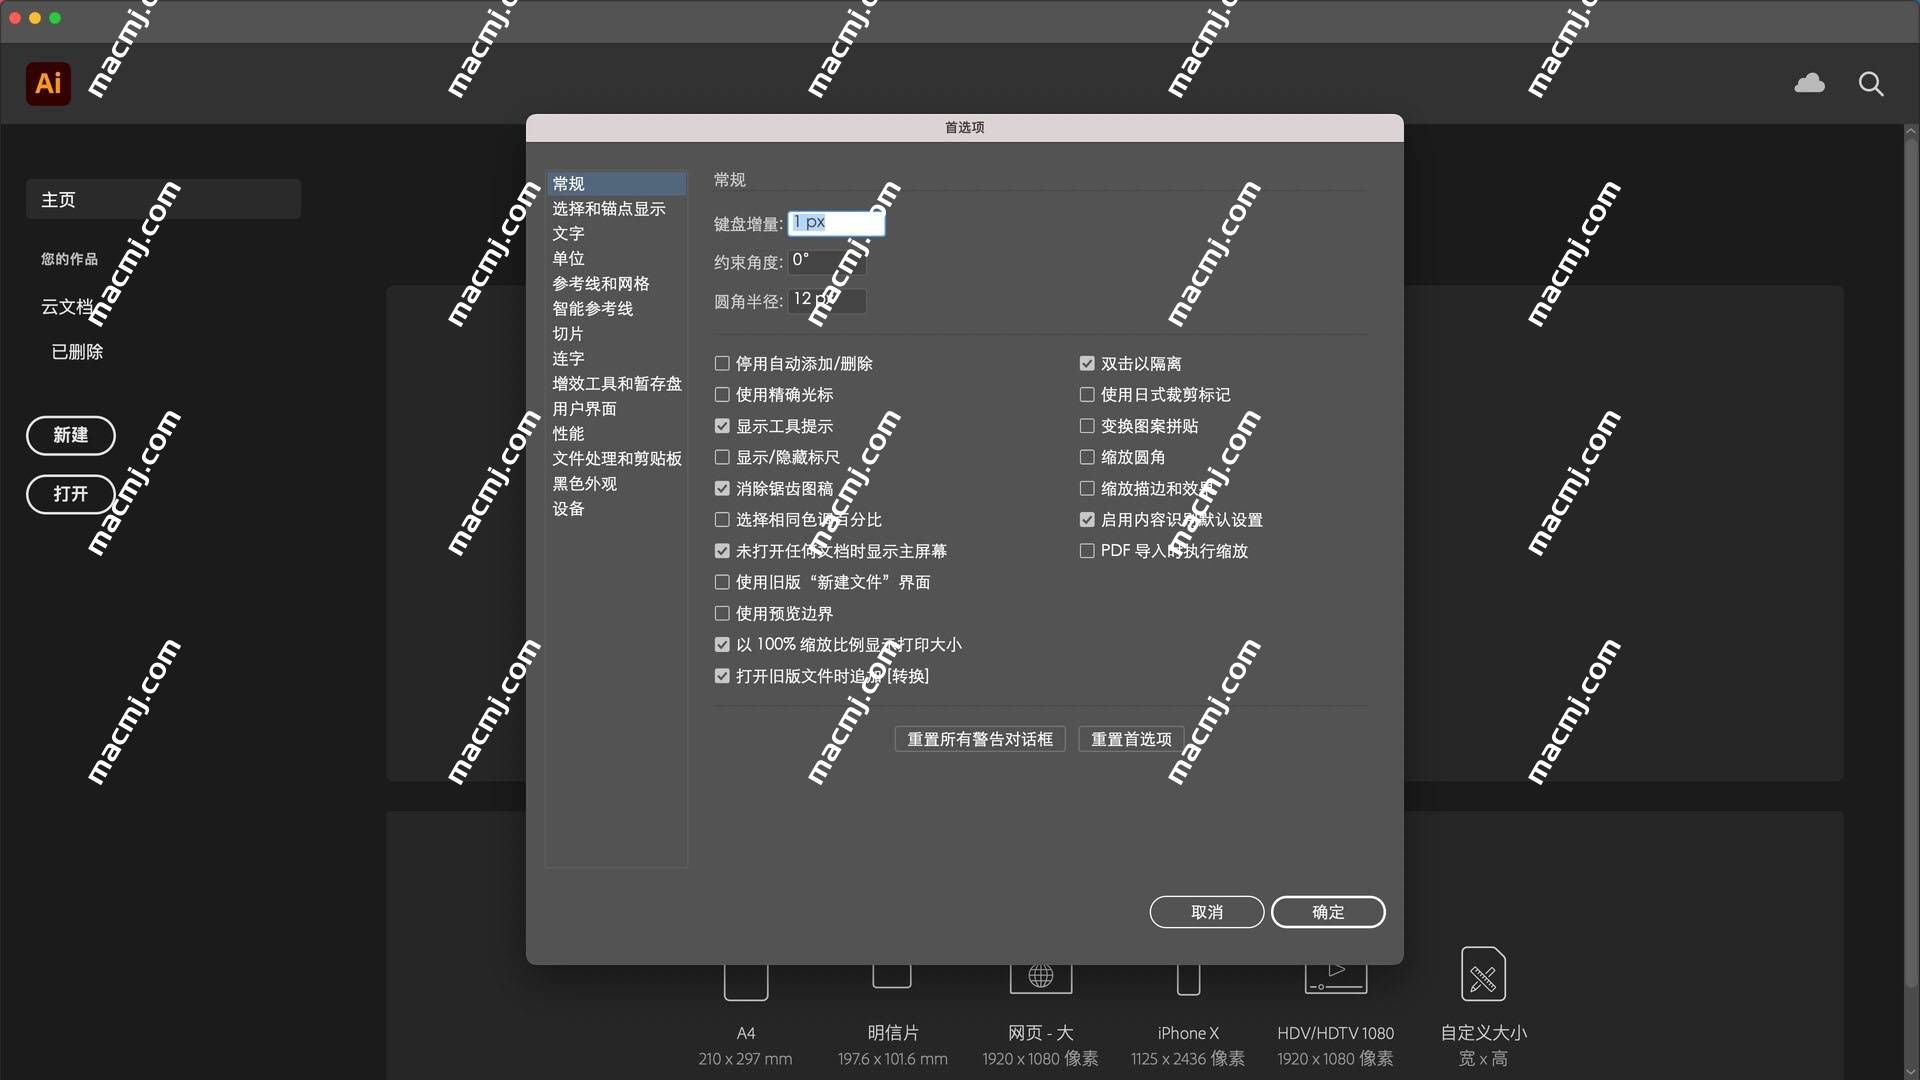Open 云文档 in the home sidebar
The width and height of the screenshot is (1920, 1080).
67,307
